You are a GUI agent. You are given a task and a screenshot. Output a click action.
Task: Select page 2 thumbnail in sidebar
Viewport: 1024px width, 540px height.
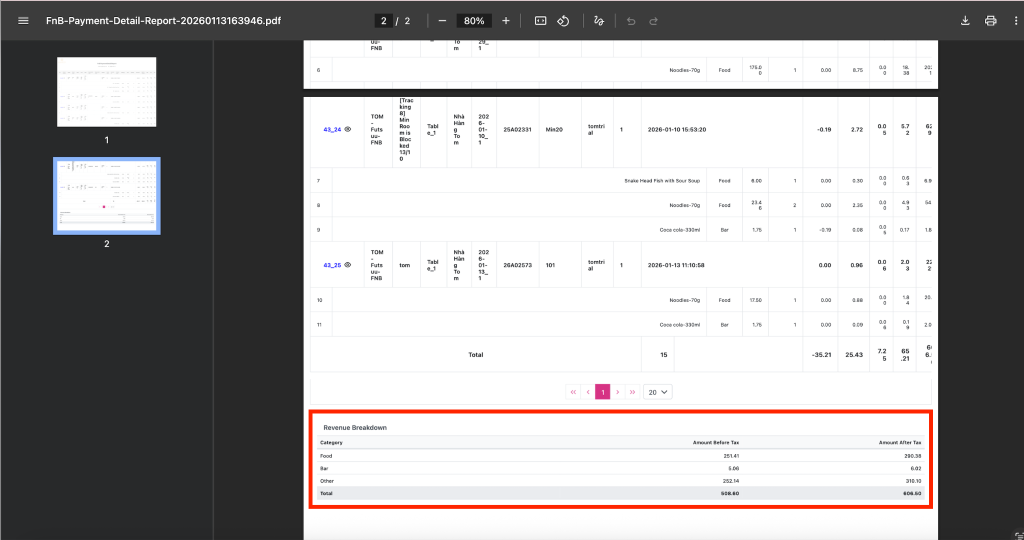coord(106,195)
